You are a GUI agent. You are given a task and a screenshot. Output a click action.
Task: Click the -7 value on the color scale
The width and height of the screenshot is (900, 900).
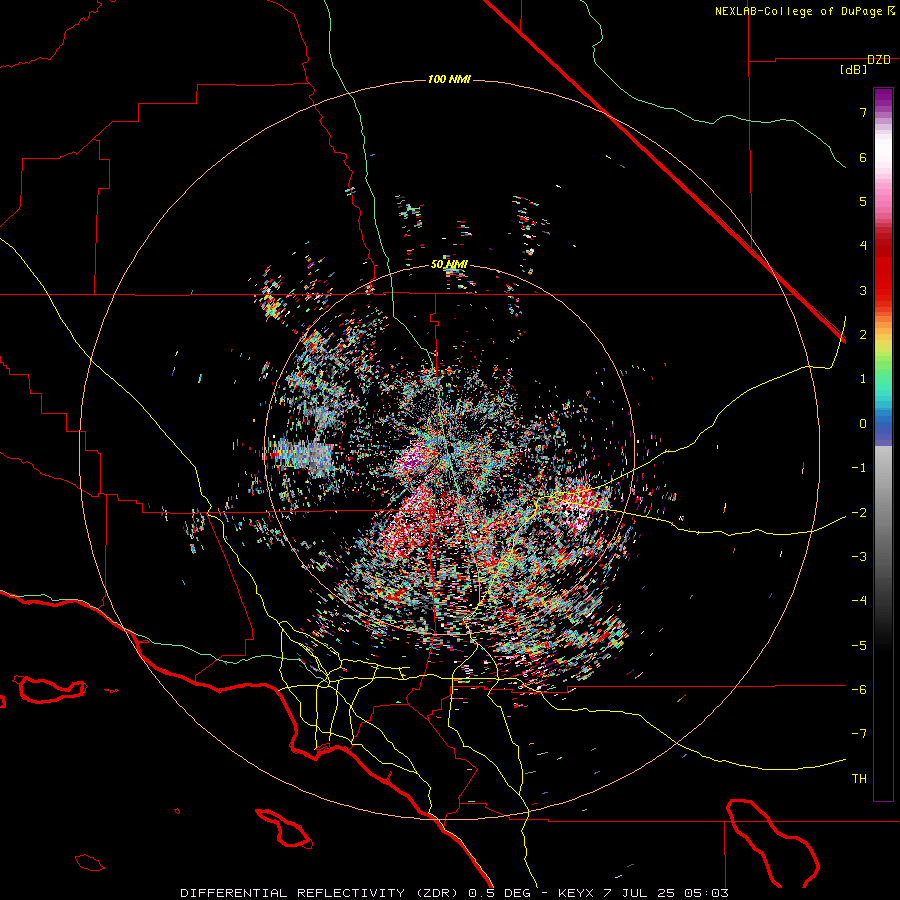859,734
